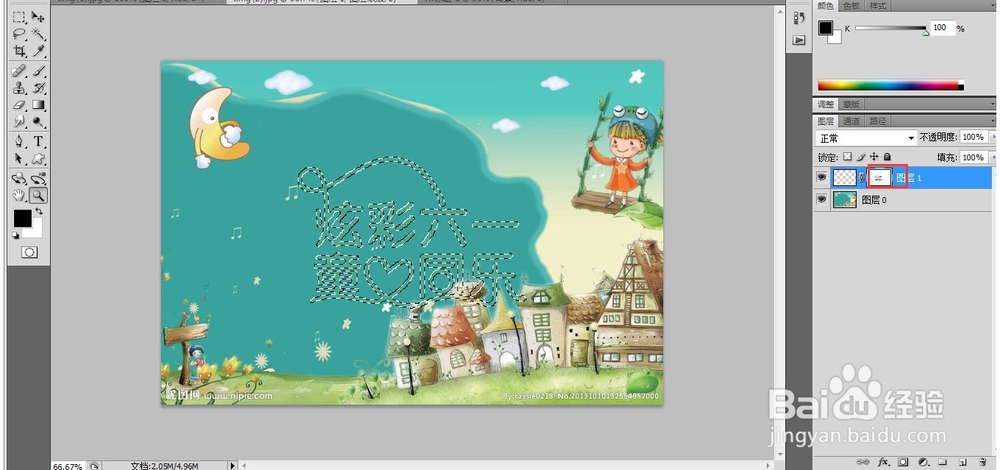Toggle Quick Mask mode
The image size is (1000, 470).
pos(29,253)
